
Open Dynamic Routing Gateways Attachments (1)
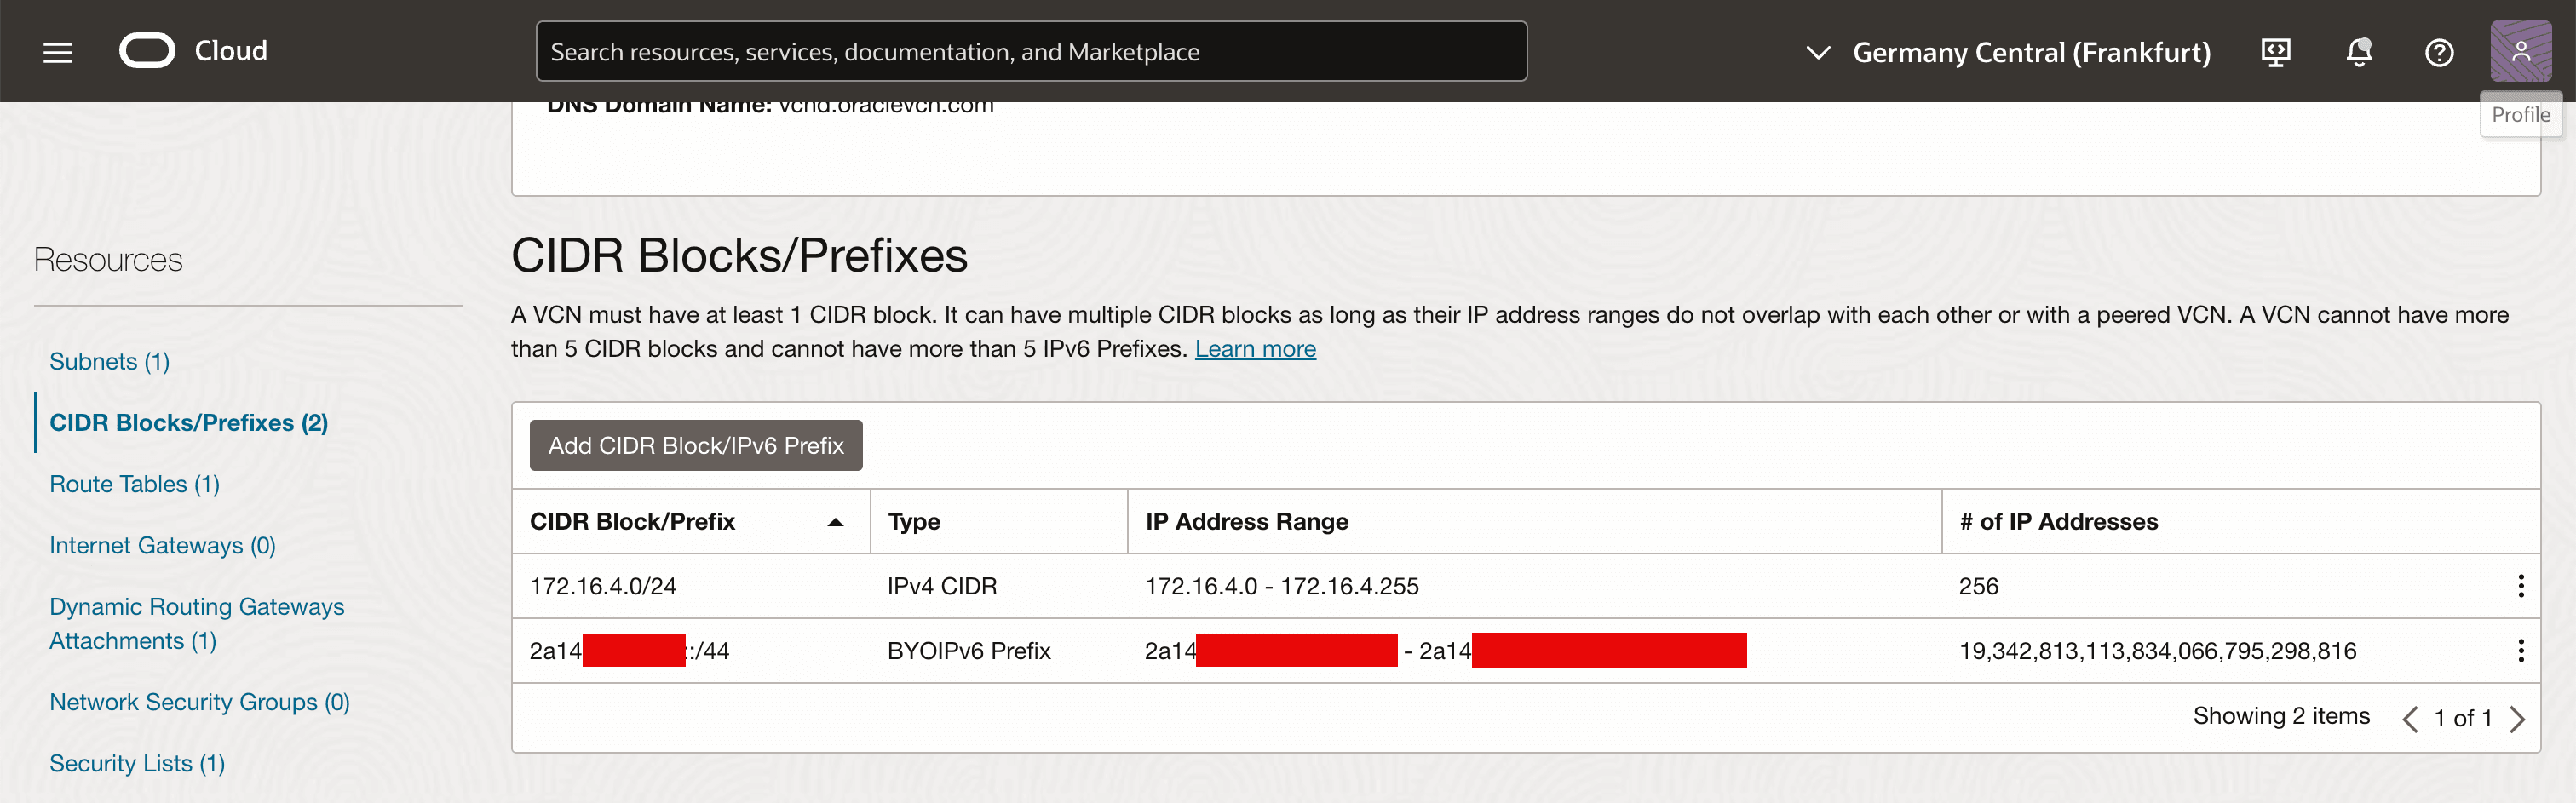(197, 623)
